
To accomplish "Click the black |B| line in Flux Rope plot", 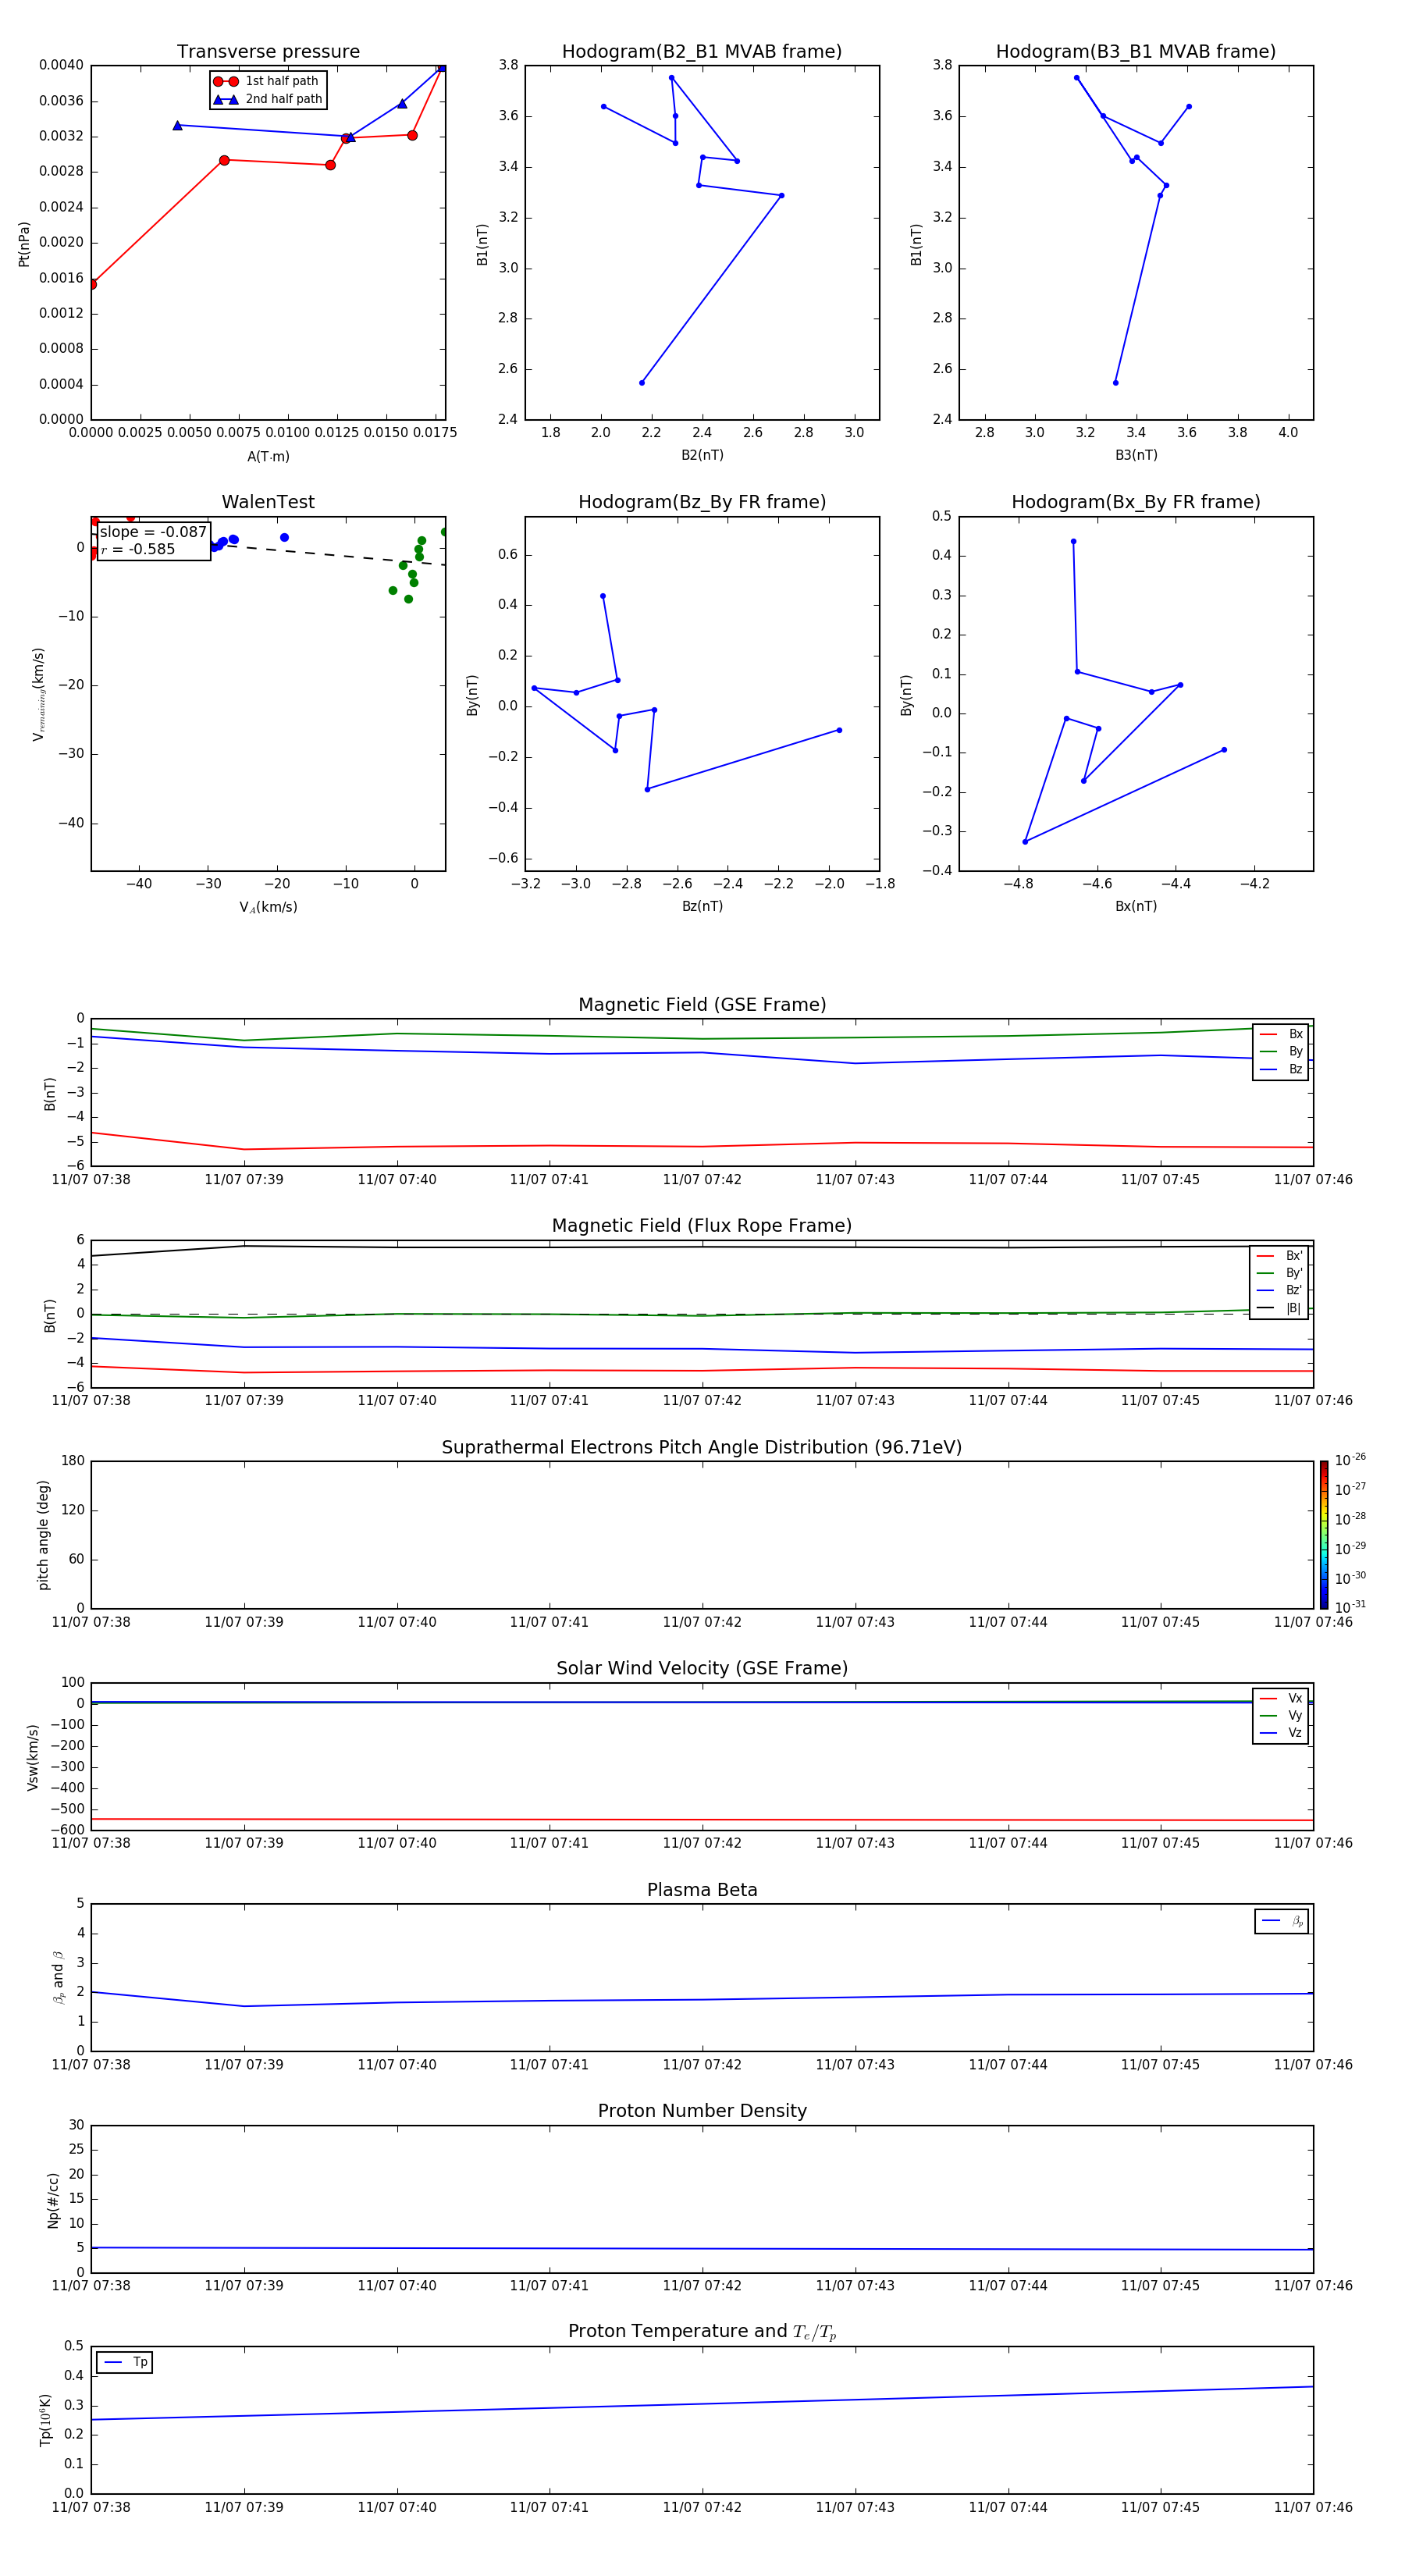I will [x=702, y=1247].
